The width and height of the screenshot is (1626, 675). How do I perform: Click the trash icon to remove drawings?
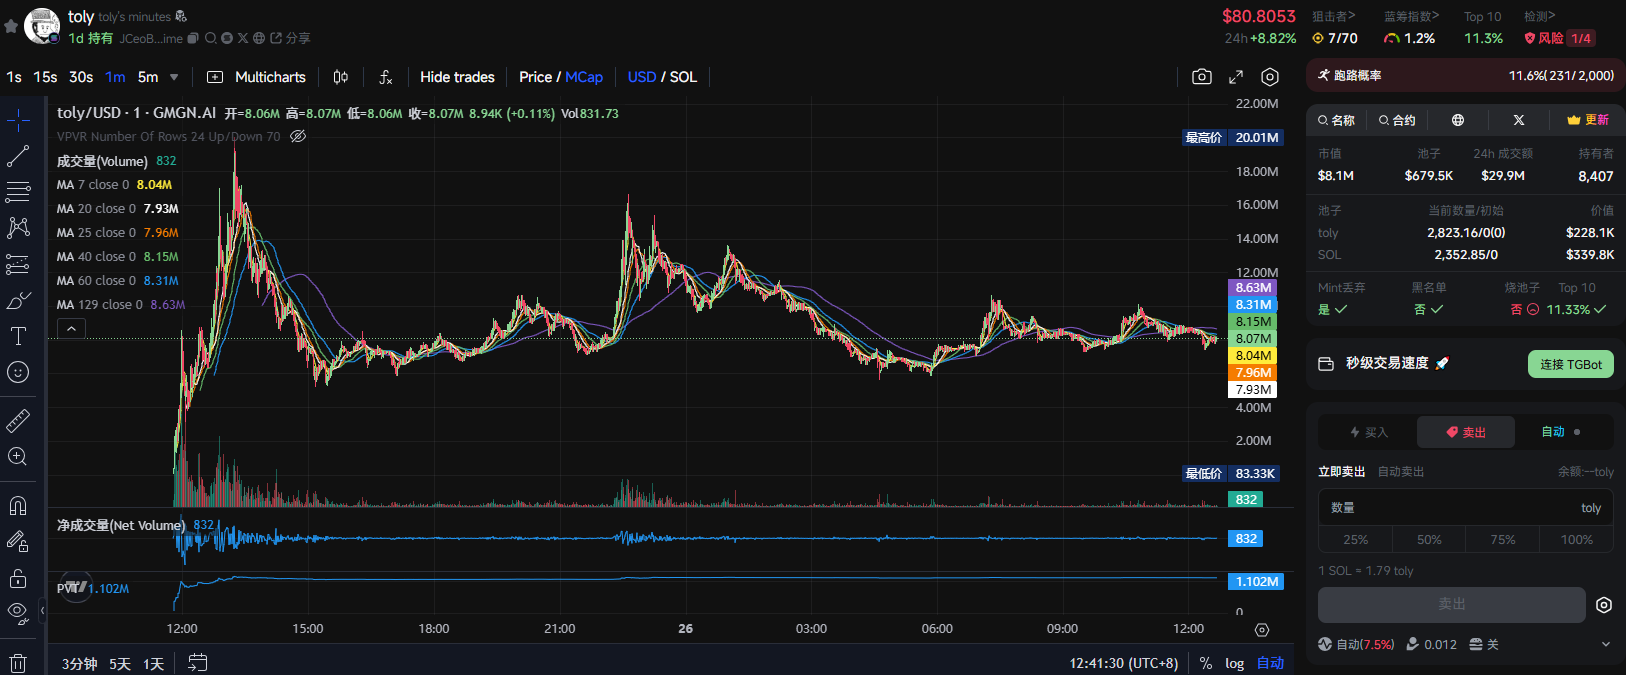pos(18,662)
